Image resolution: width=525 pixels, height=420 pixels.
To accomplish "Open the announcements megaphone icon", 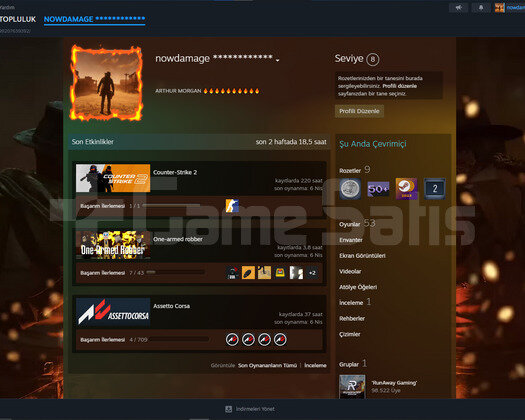I will point(458,7).
